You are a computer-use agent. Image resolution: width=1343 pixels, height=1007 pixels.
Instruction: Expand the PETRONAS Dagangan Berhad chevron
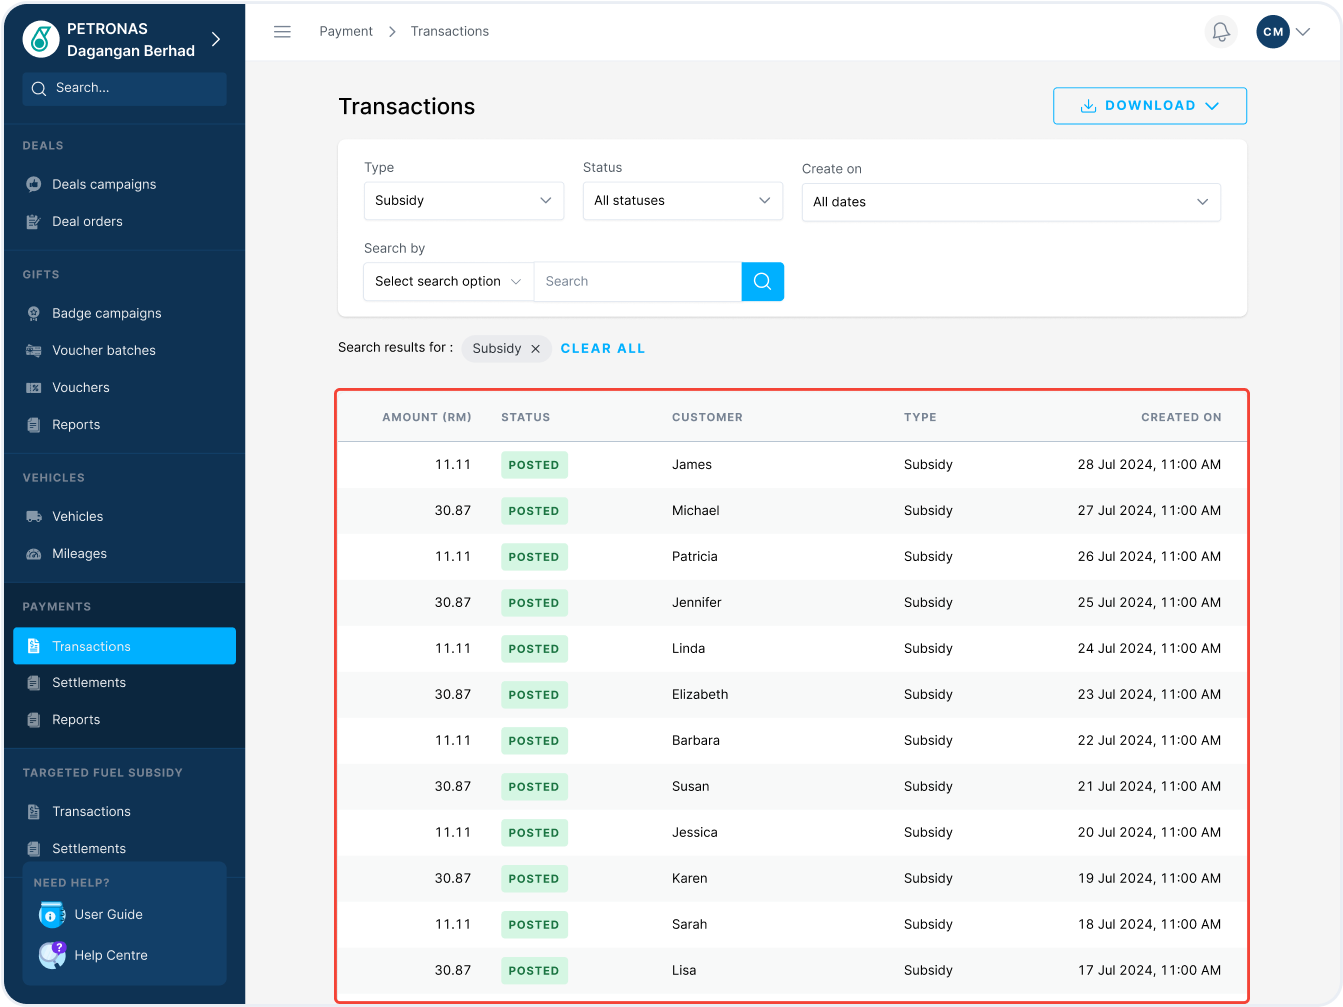coord(216,40)
